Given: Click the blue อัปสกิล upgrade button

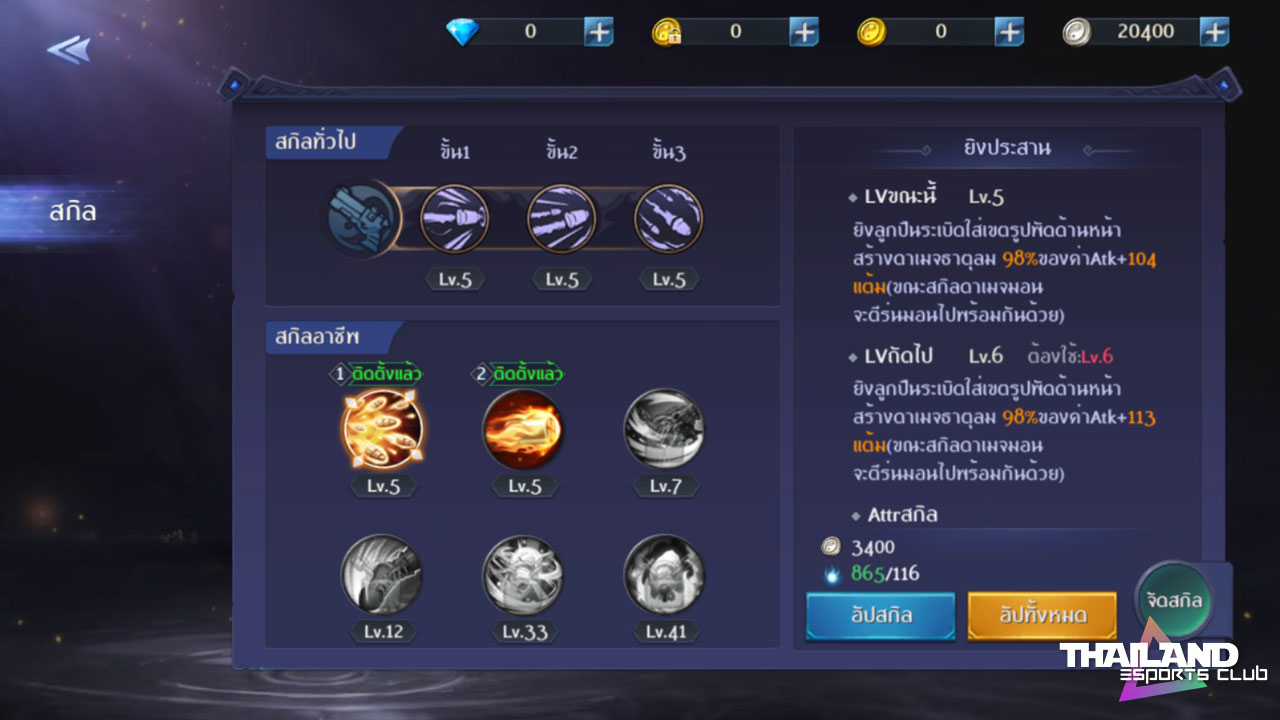Looking at the screenshot, I should [881, 615].
